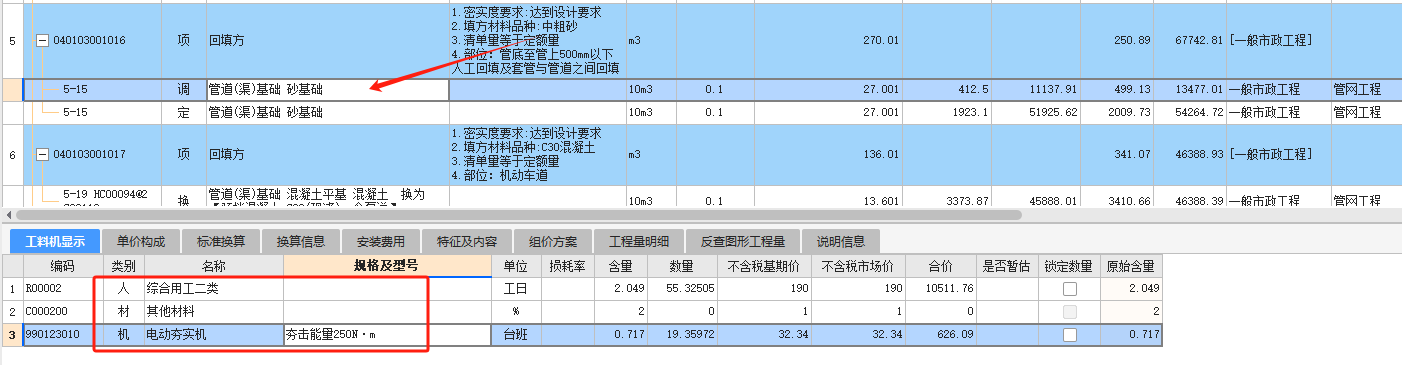The image size is (1402, 365).
Task: Collapse the 040103001016 item row
Action: pyautogui.click(x=42, y=41)
